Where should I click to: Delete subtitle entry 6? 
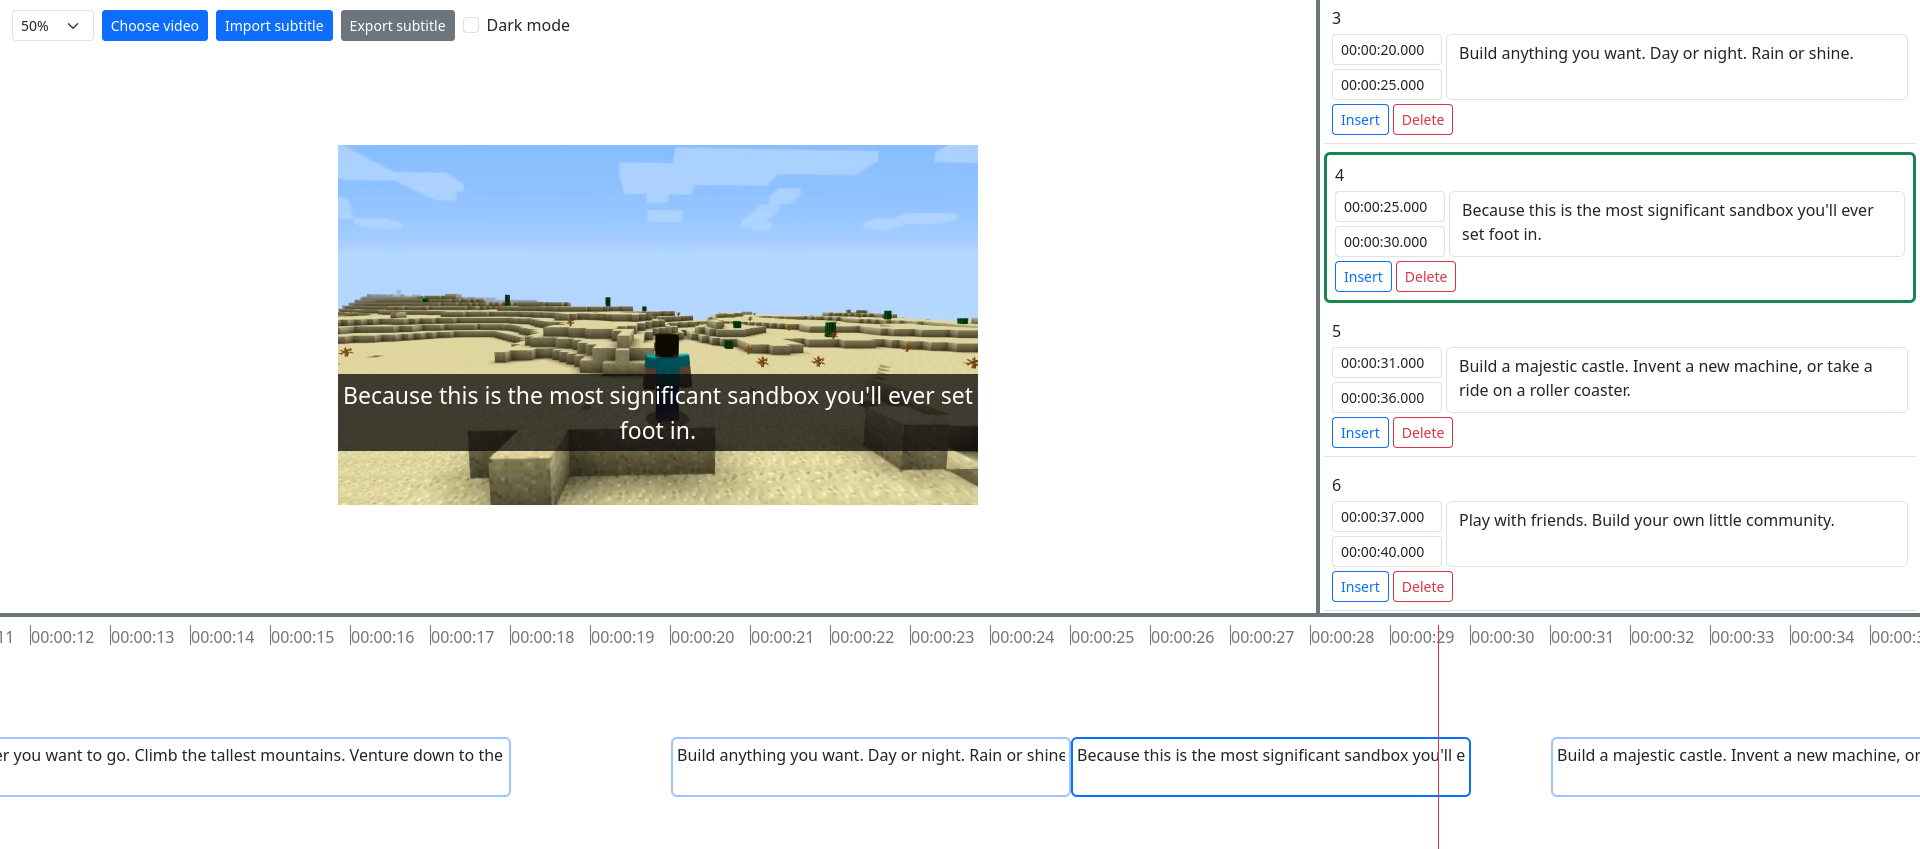tap(1423, 587)
